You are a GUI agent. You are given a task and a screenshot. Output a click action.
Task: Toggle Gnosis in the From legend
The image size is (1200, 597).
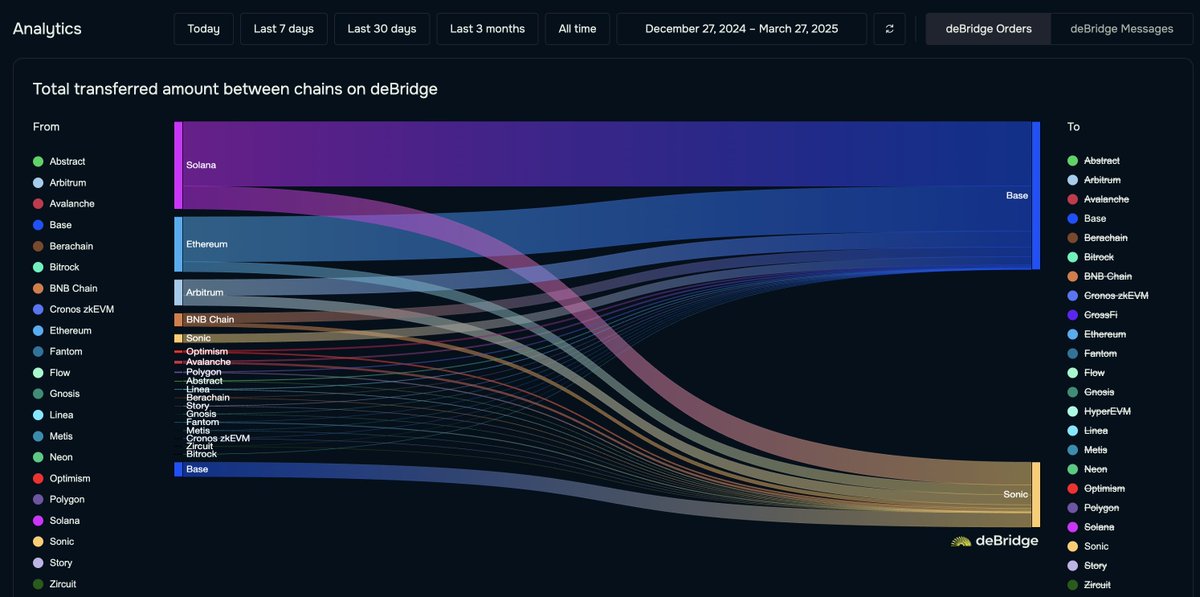pyautogui.click(x=56, y=394)
